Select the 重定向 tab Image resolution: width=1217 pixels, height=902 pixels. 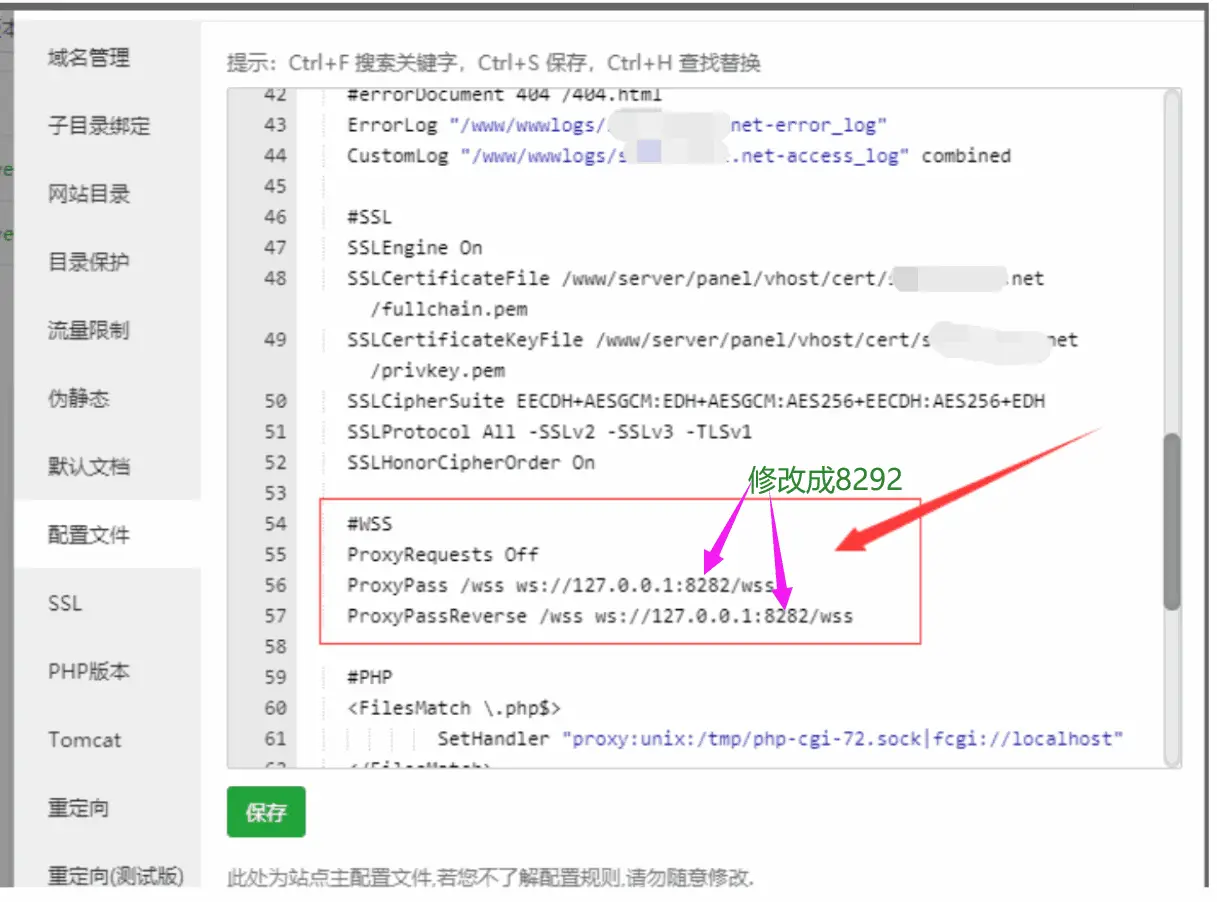[78, 808]
